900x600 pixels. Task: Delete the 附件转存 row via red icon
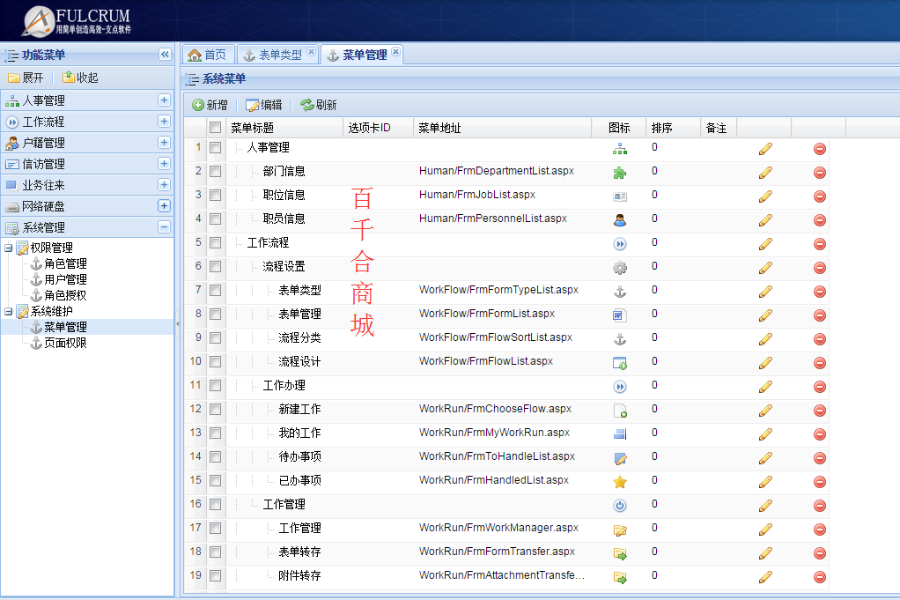[820, 577]
